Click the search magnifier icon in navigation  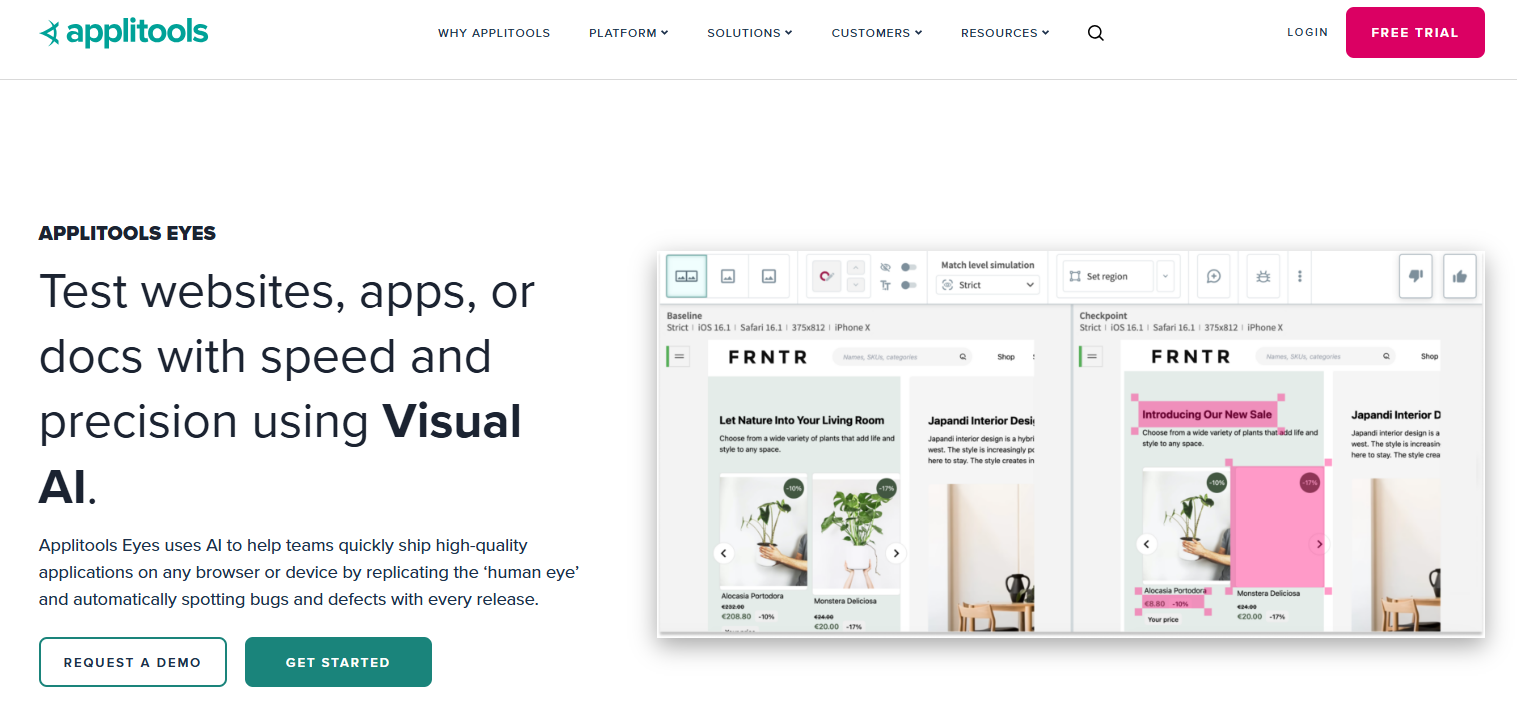pyautogui.click(x=1095, y=33)
